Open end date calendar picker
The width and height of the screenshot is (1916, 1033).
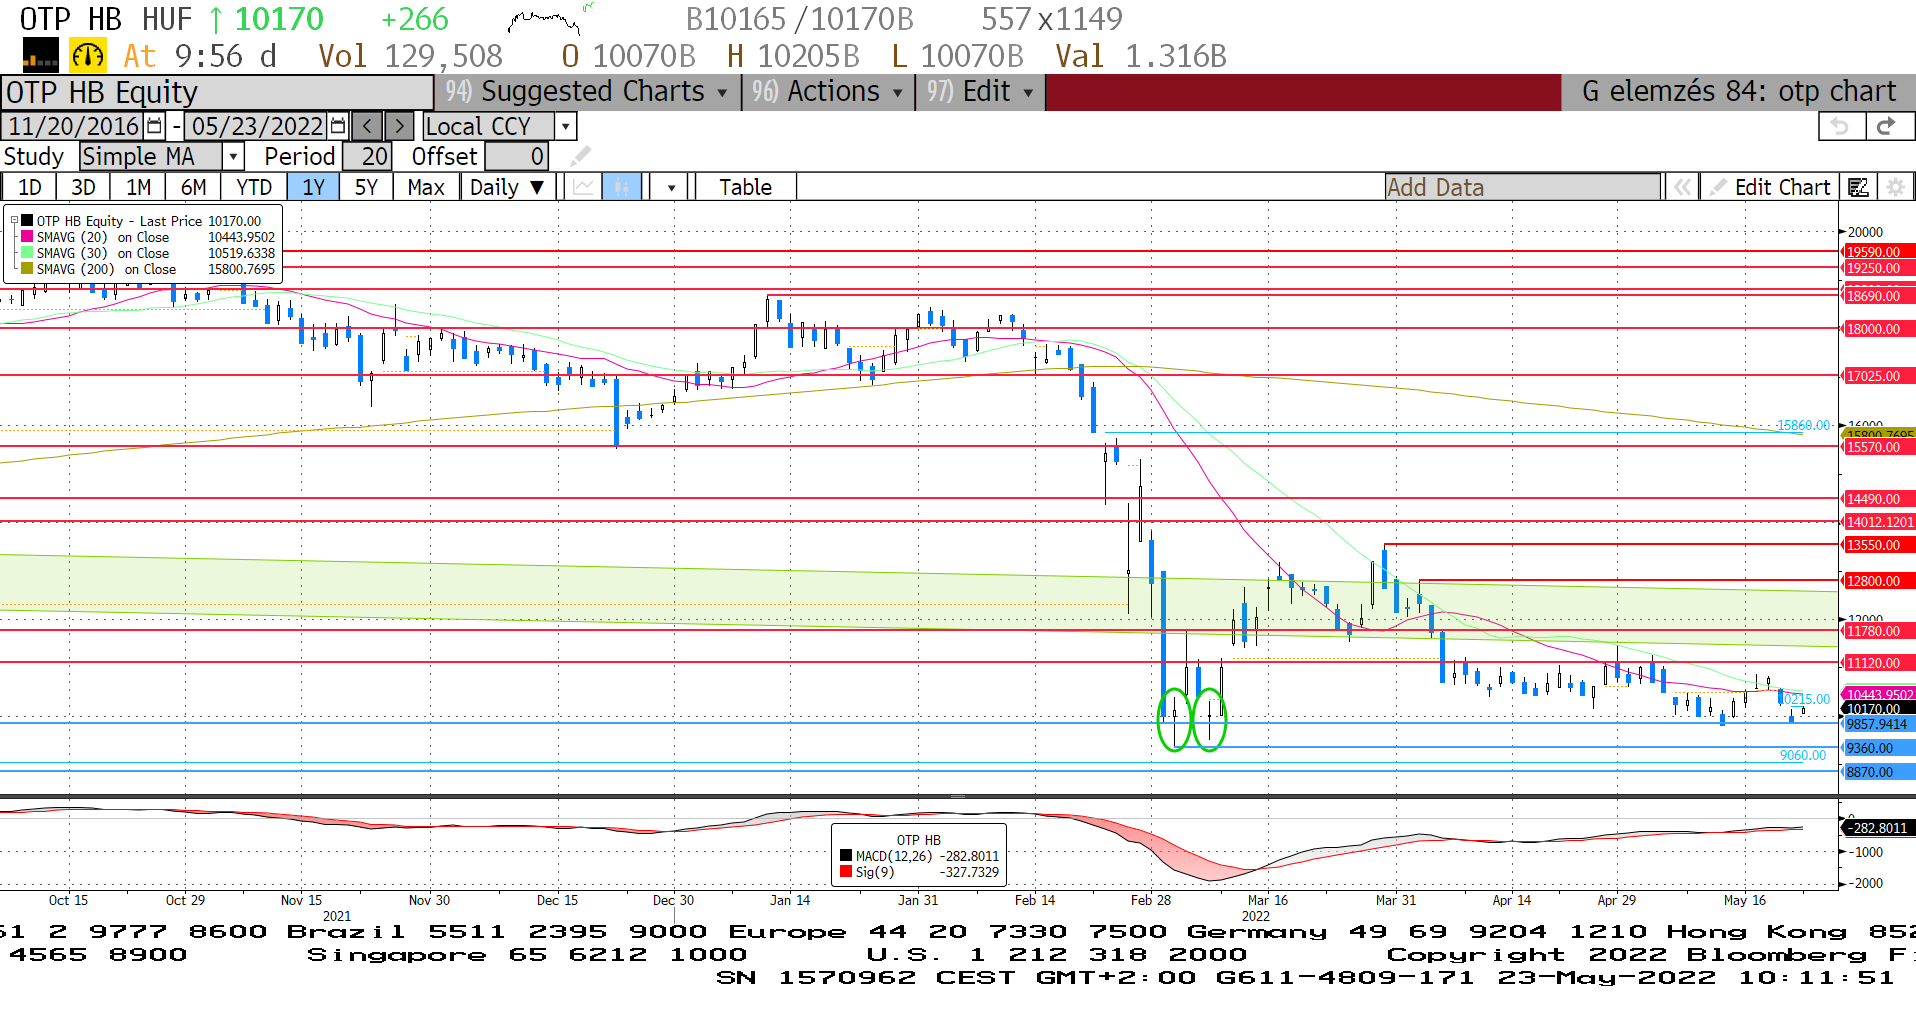(338, 126)
